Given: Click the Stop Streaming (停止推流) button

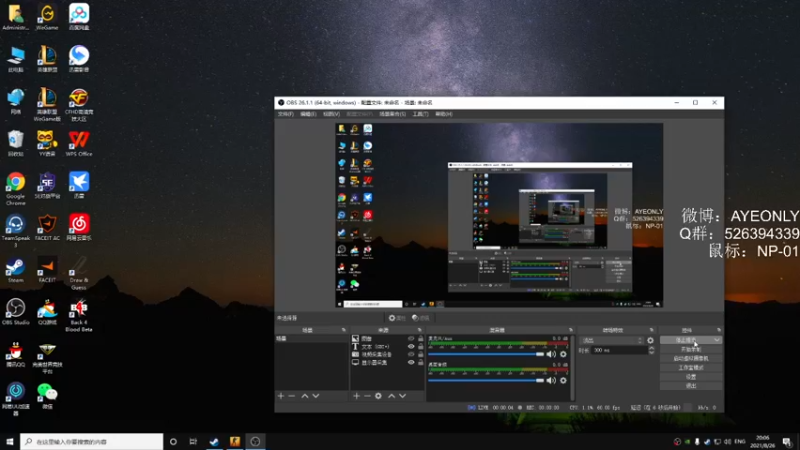Looking at the screenshot, I should click(x=686, y=340).
